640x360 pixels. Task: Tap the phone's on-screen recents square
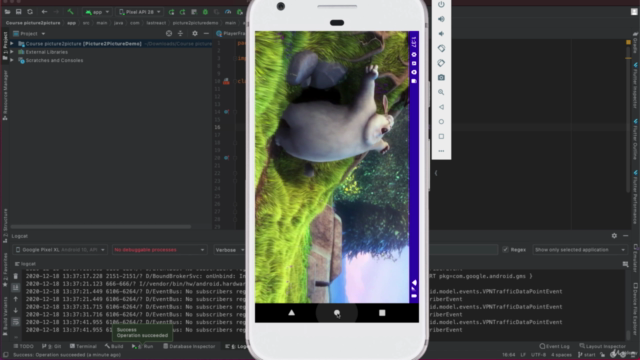click(382, 313)
